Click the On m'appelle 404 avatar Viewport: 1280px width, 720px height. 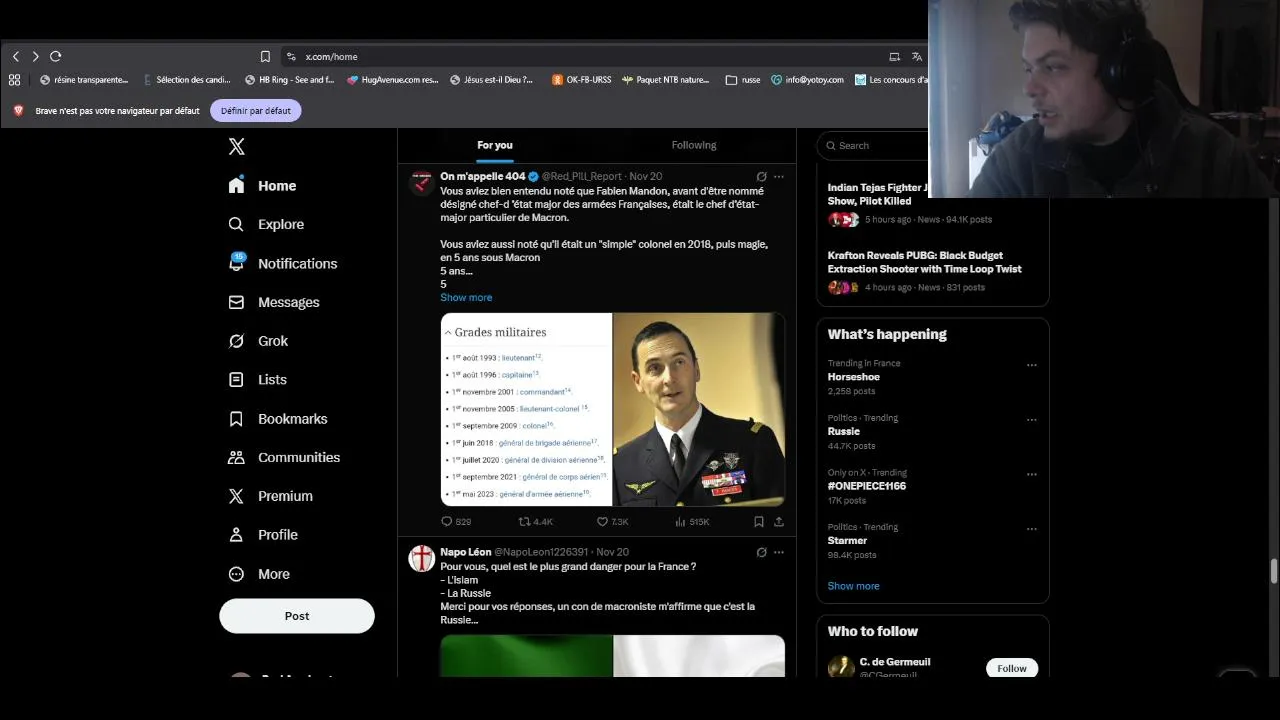point(421,182)
